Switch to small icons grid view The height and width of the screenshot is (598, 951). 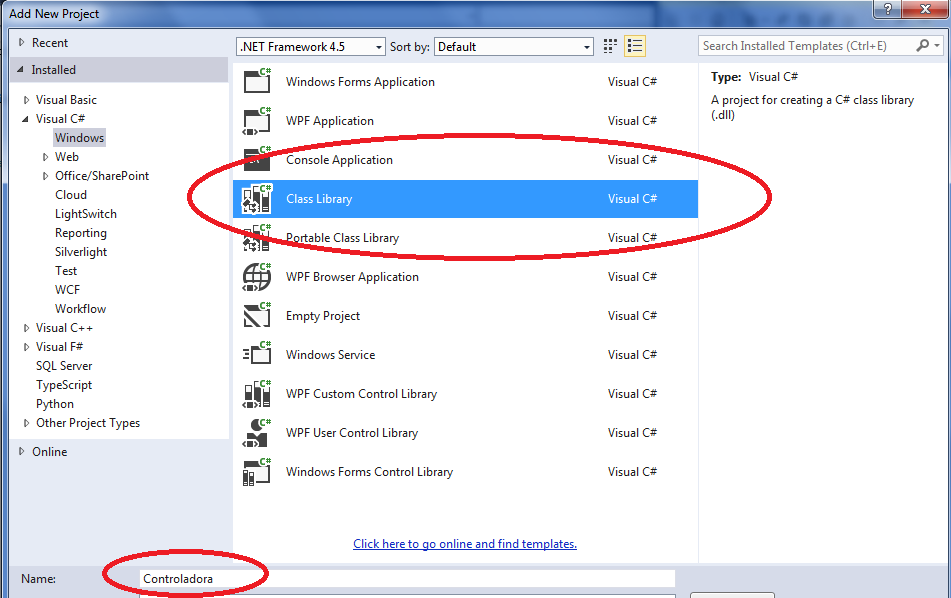pos(610,46)
